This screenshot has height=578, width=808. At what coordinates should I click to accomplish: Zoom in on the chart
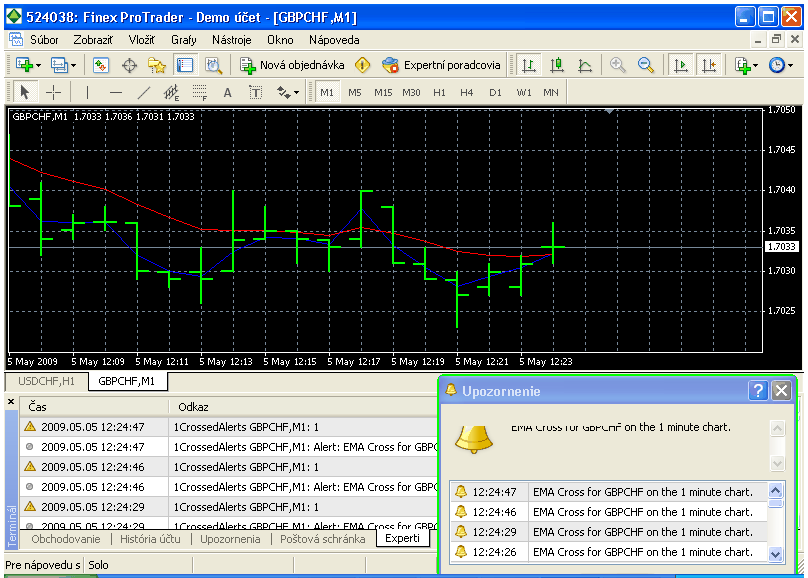[618, 65]
